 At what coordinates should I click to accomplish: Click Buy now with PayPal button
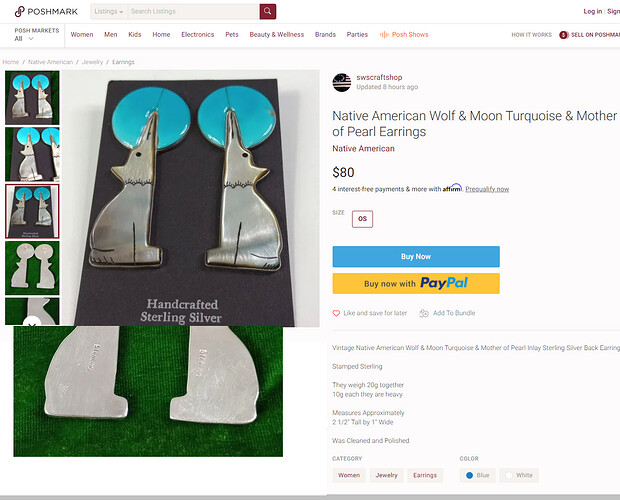416,283
